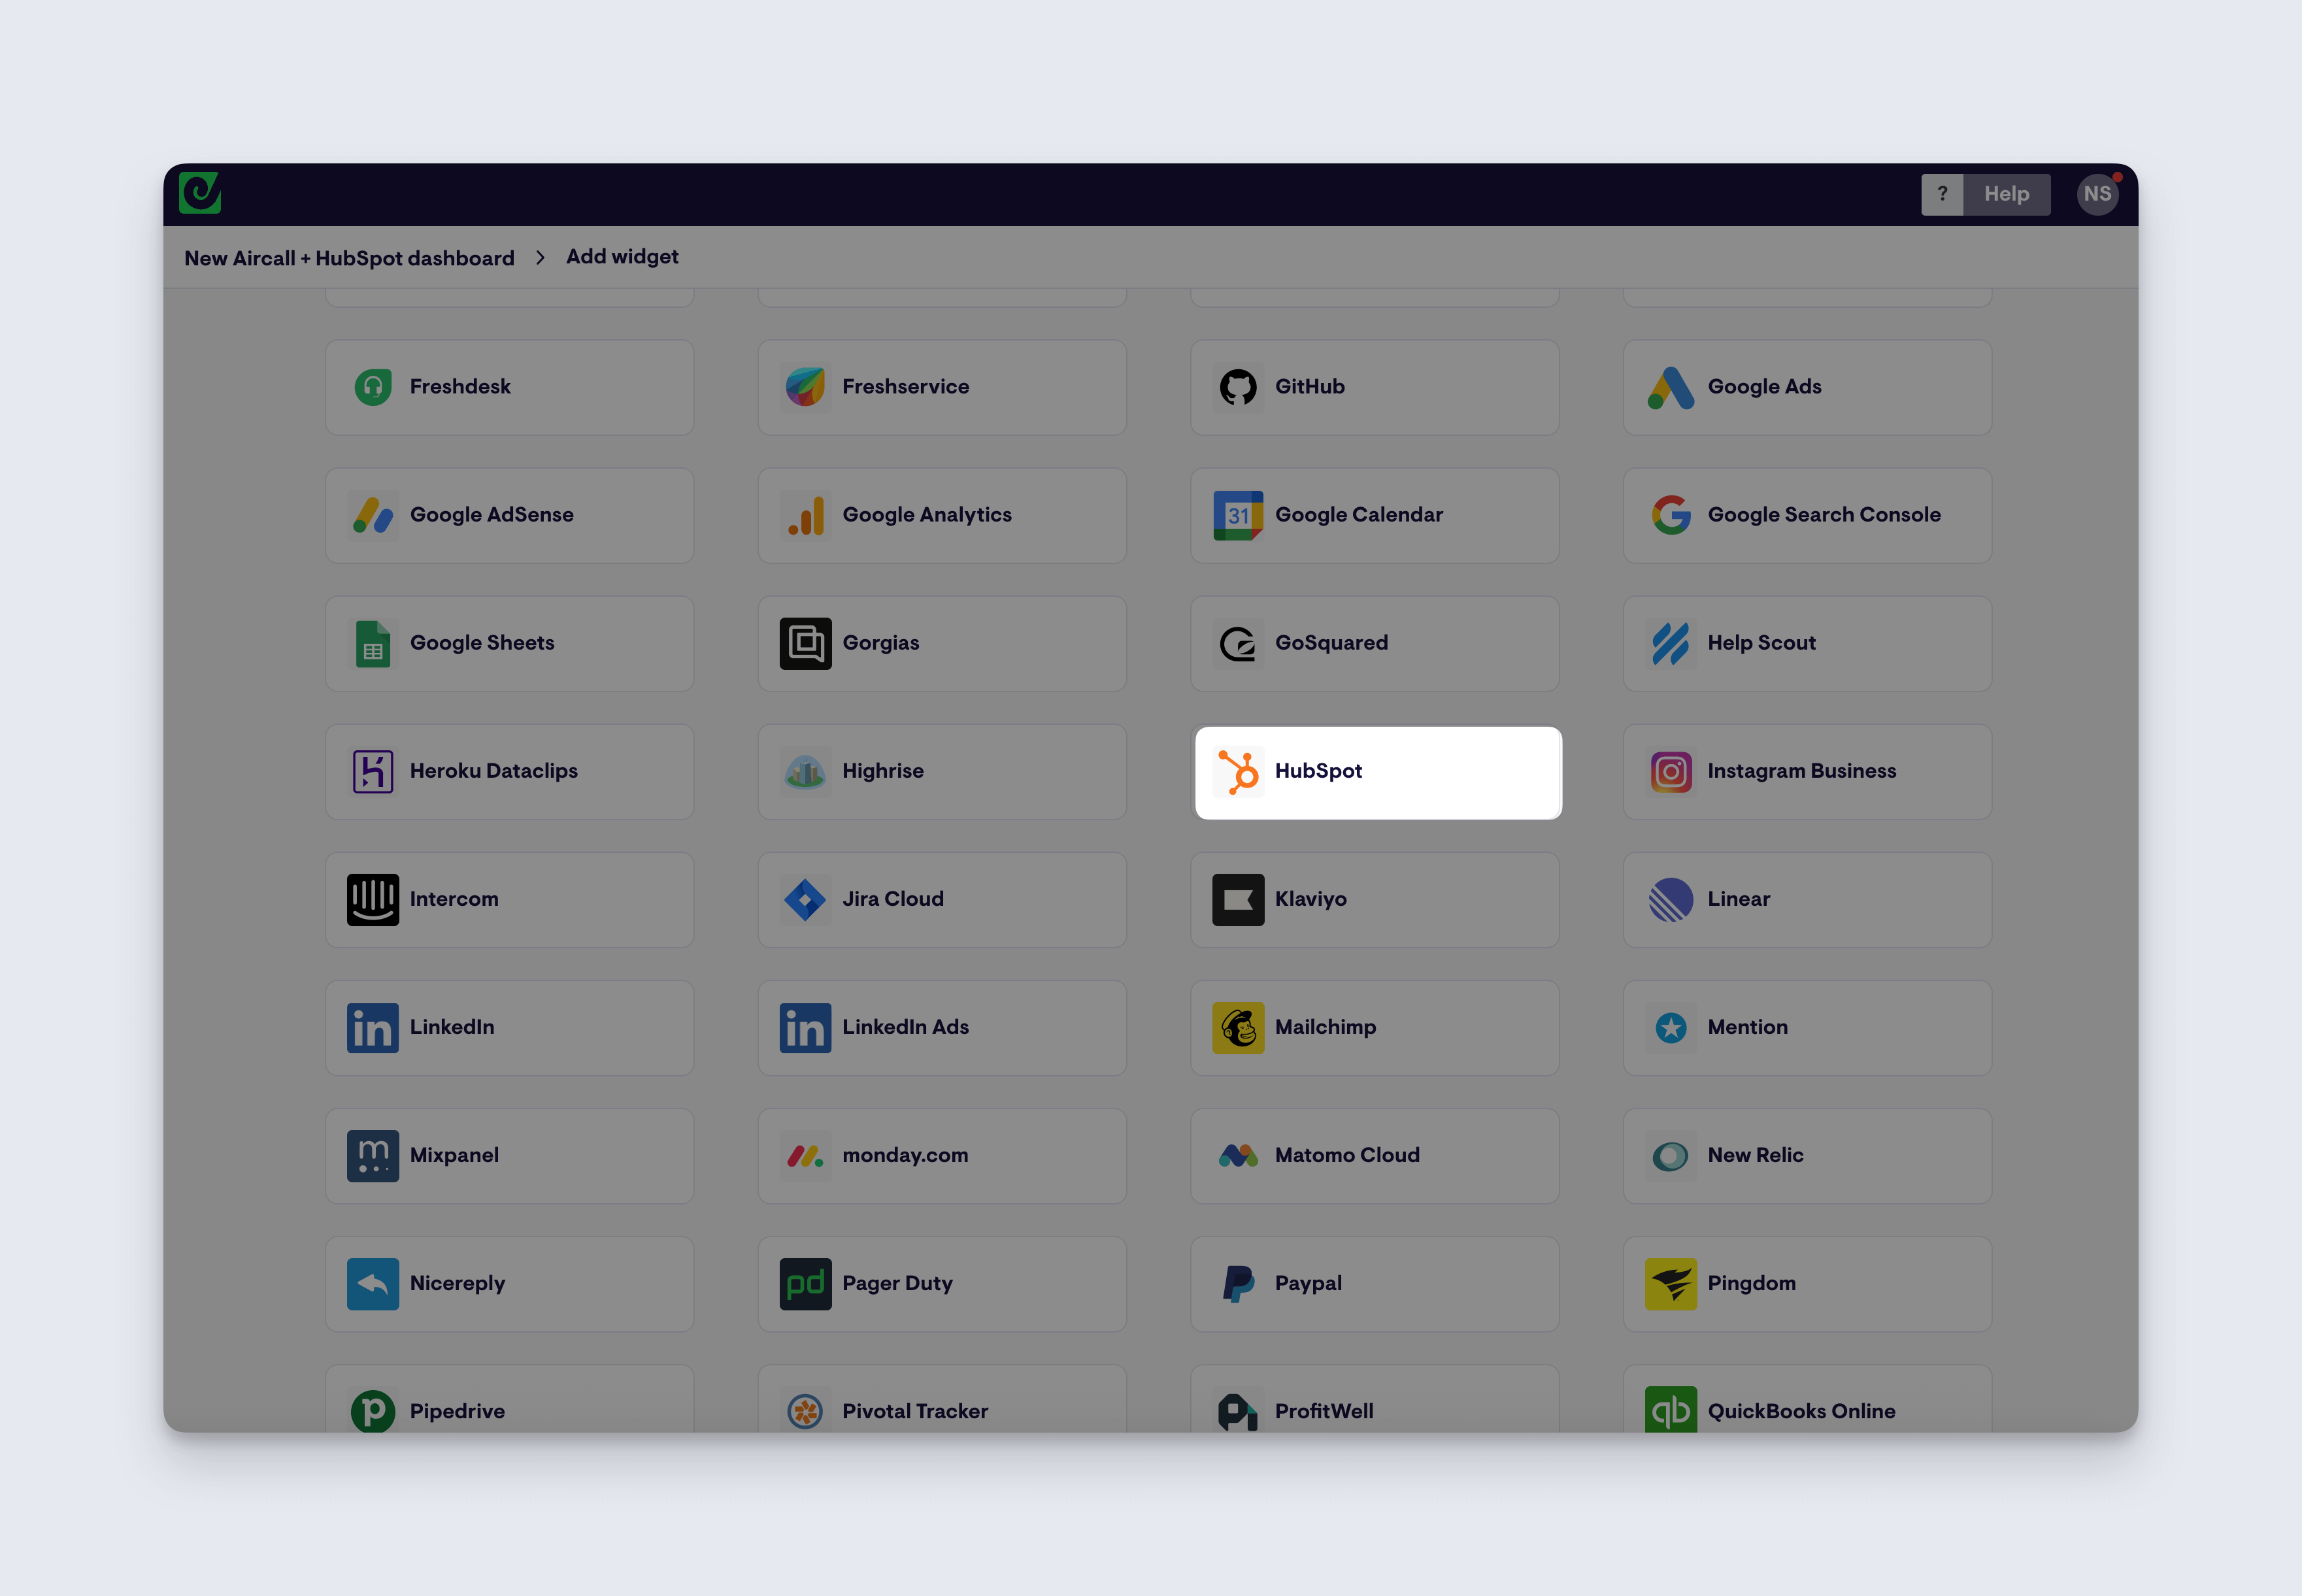Select the GoSquared icon
Viewport: 2302px width, 1596px height.
point(1238,643)
